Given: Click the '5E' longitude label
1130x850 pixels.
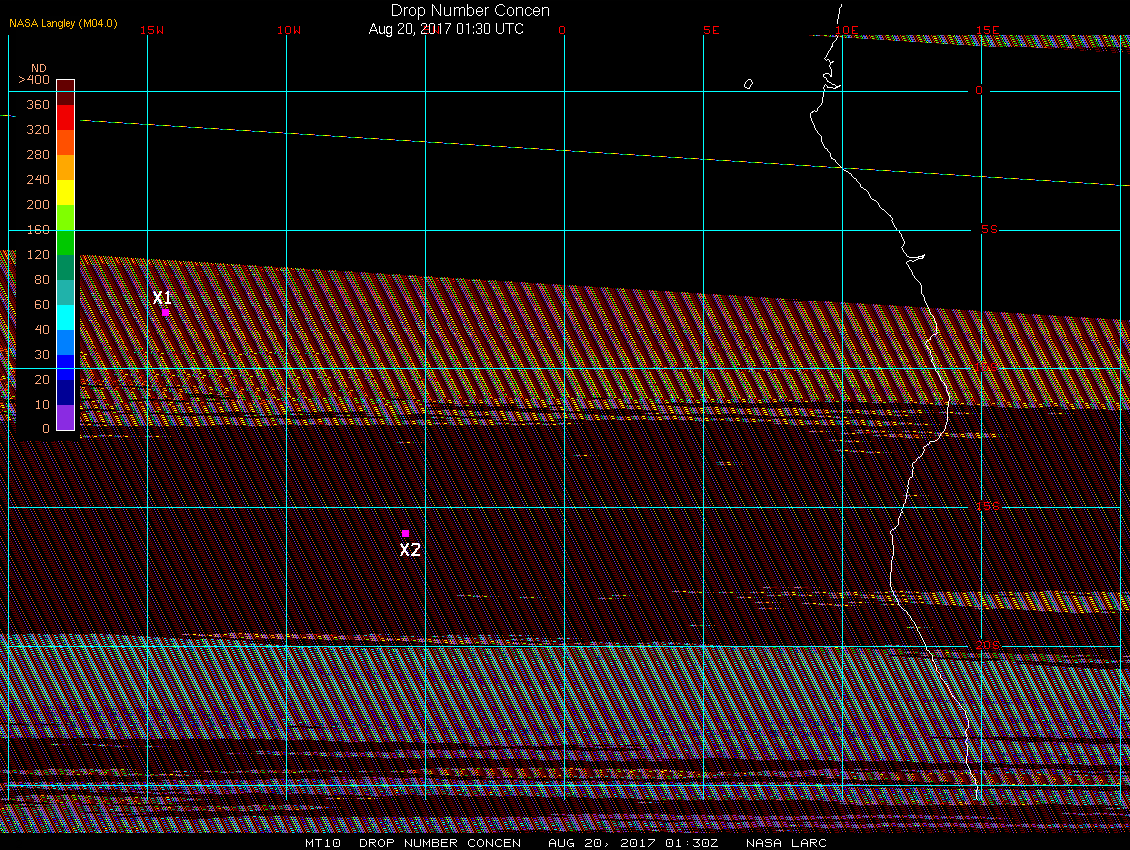Looking at the screenshot, I should 711,30.
